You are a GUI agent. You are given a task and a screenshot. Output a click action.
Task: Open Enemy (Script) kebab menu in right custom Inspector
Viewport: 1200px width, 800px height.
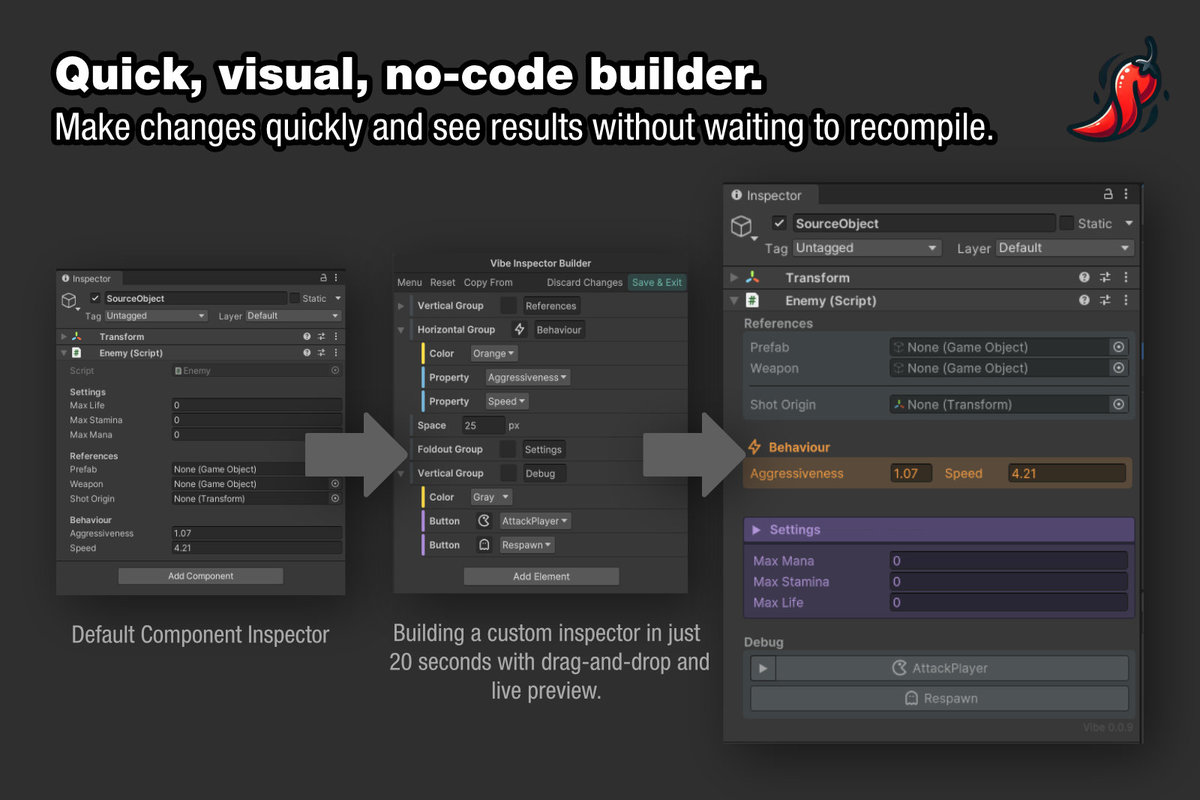click(x=1126, y=300)
